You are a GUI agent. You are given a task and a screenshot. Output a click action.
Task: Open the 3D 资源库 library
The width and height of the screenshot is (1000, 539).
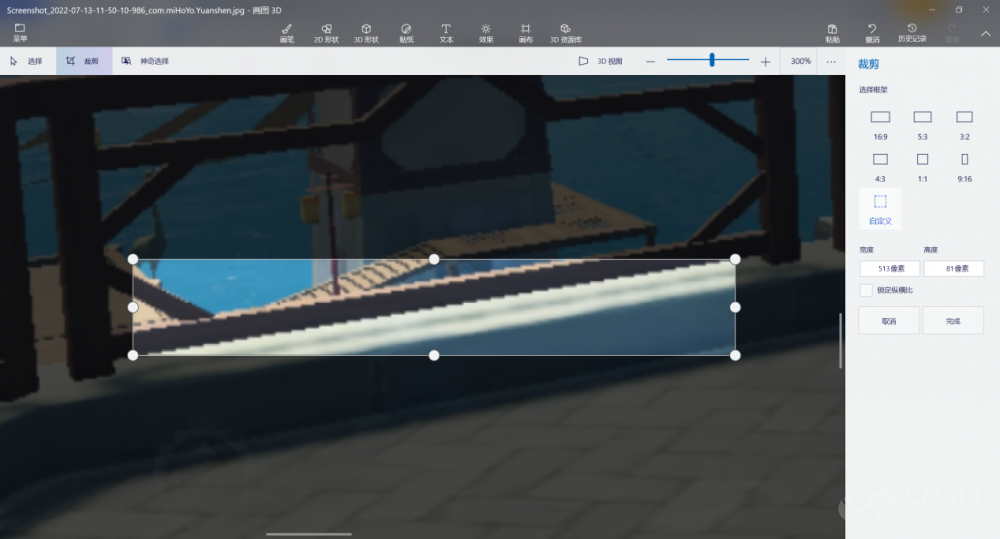point(566,33)
